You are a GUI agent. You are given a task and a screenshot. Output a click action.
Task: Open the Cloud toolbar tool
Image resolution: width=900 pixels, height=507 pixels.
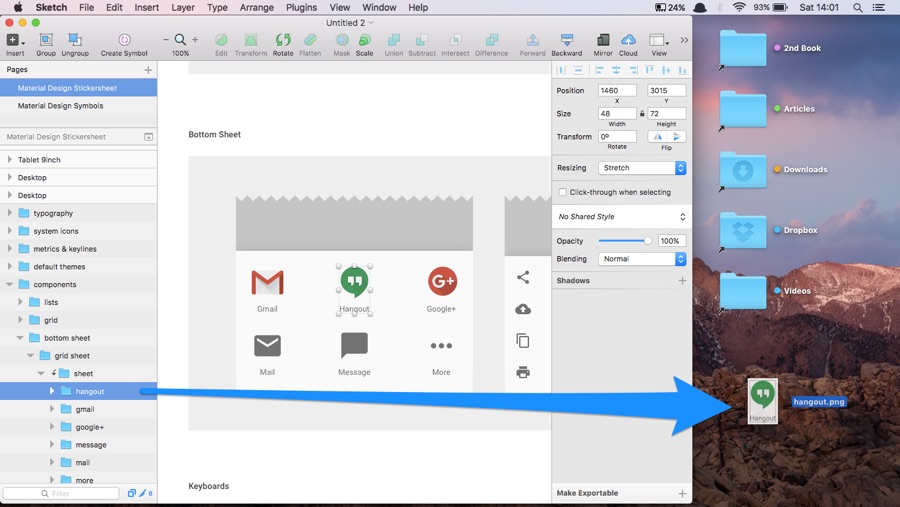(x=628, y=44)
